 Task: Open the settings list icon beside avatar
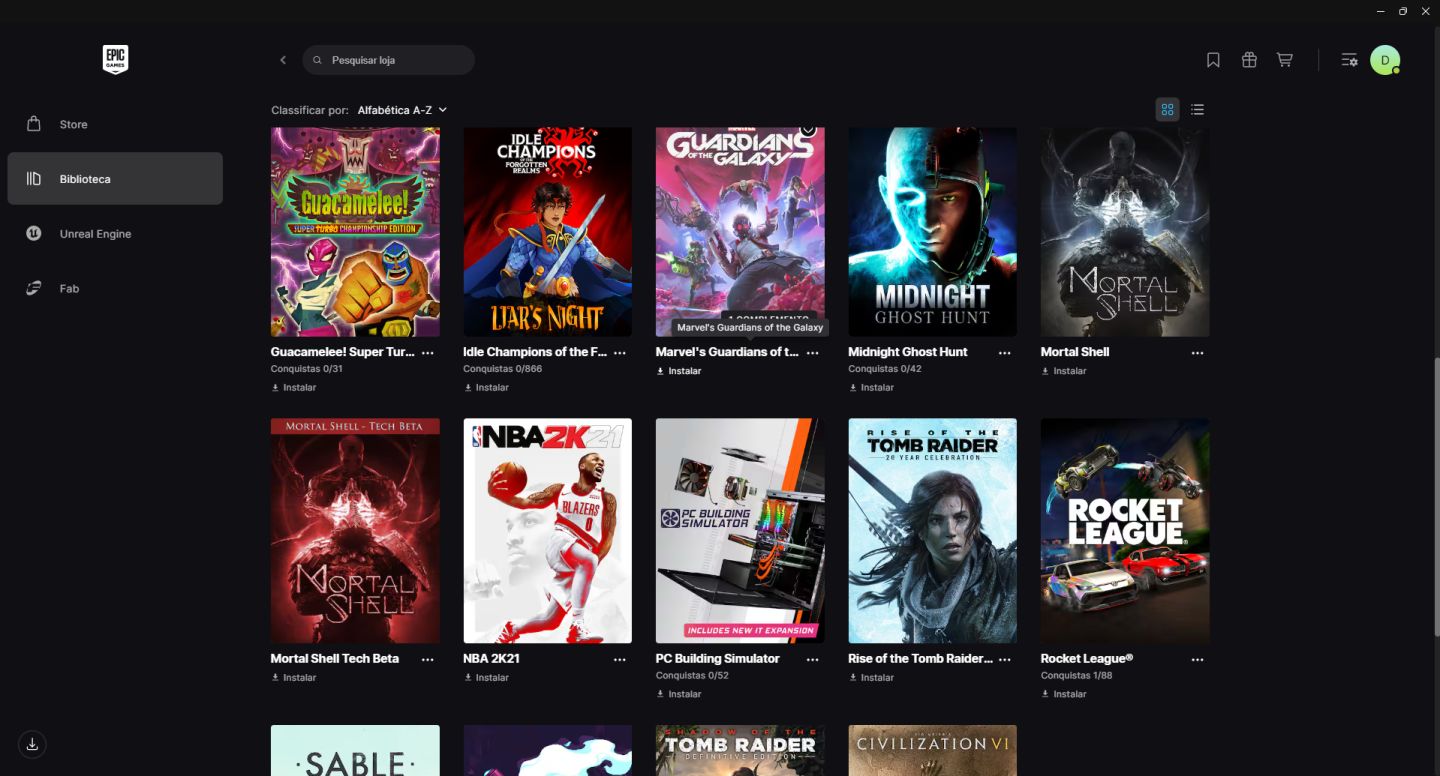1349,60
